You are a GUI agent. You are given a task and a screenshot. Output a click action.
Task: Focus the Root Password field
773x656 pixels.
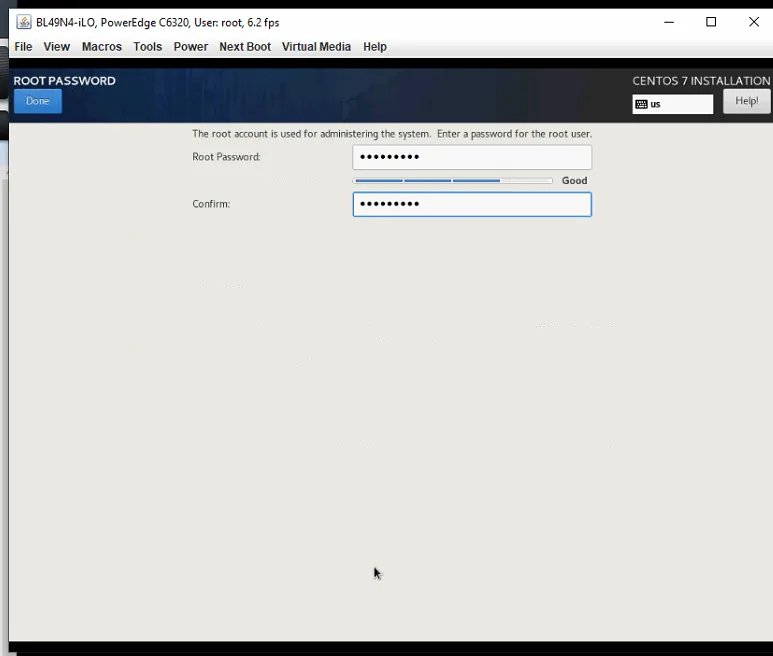pyautogui.click(x=472, y=157)
